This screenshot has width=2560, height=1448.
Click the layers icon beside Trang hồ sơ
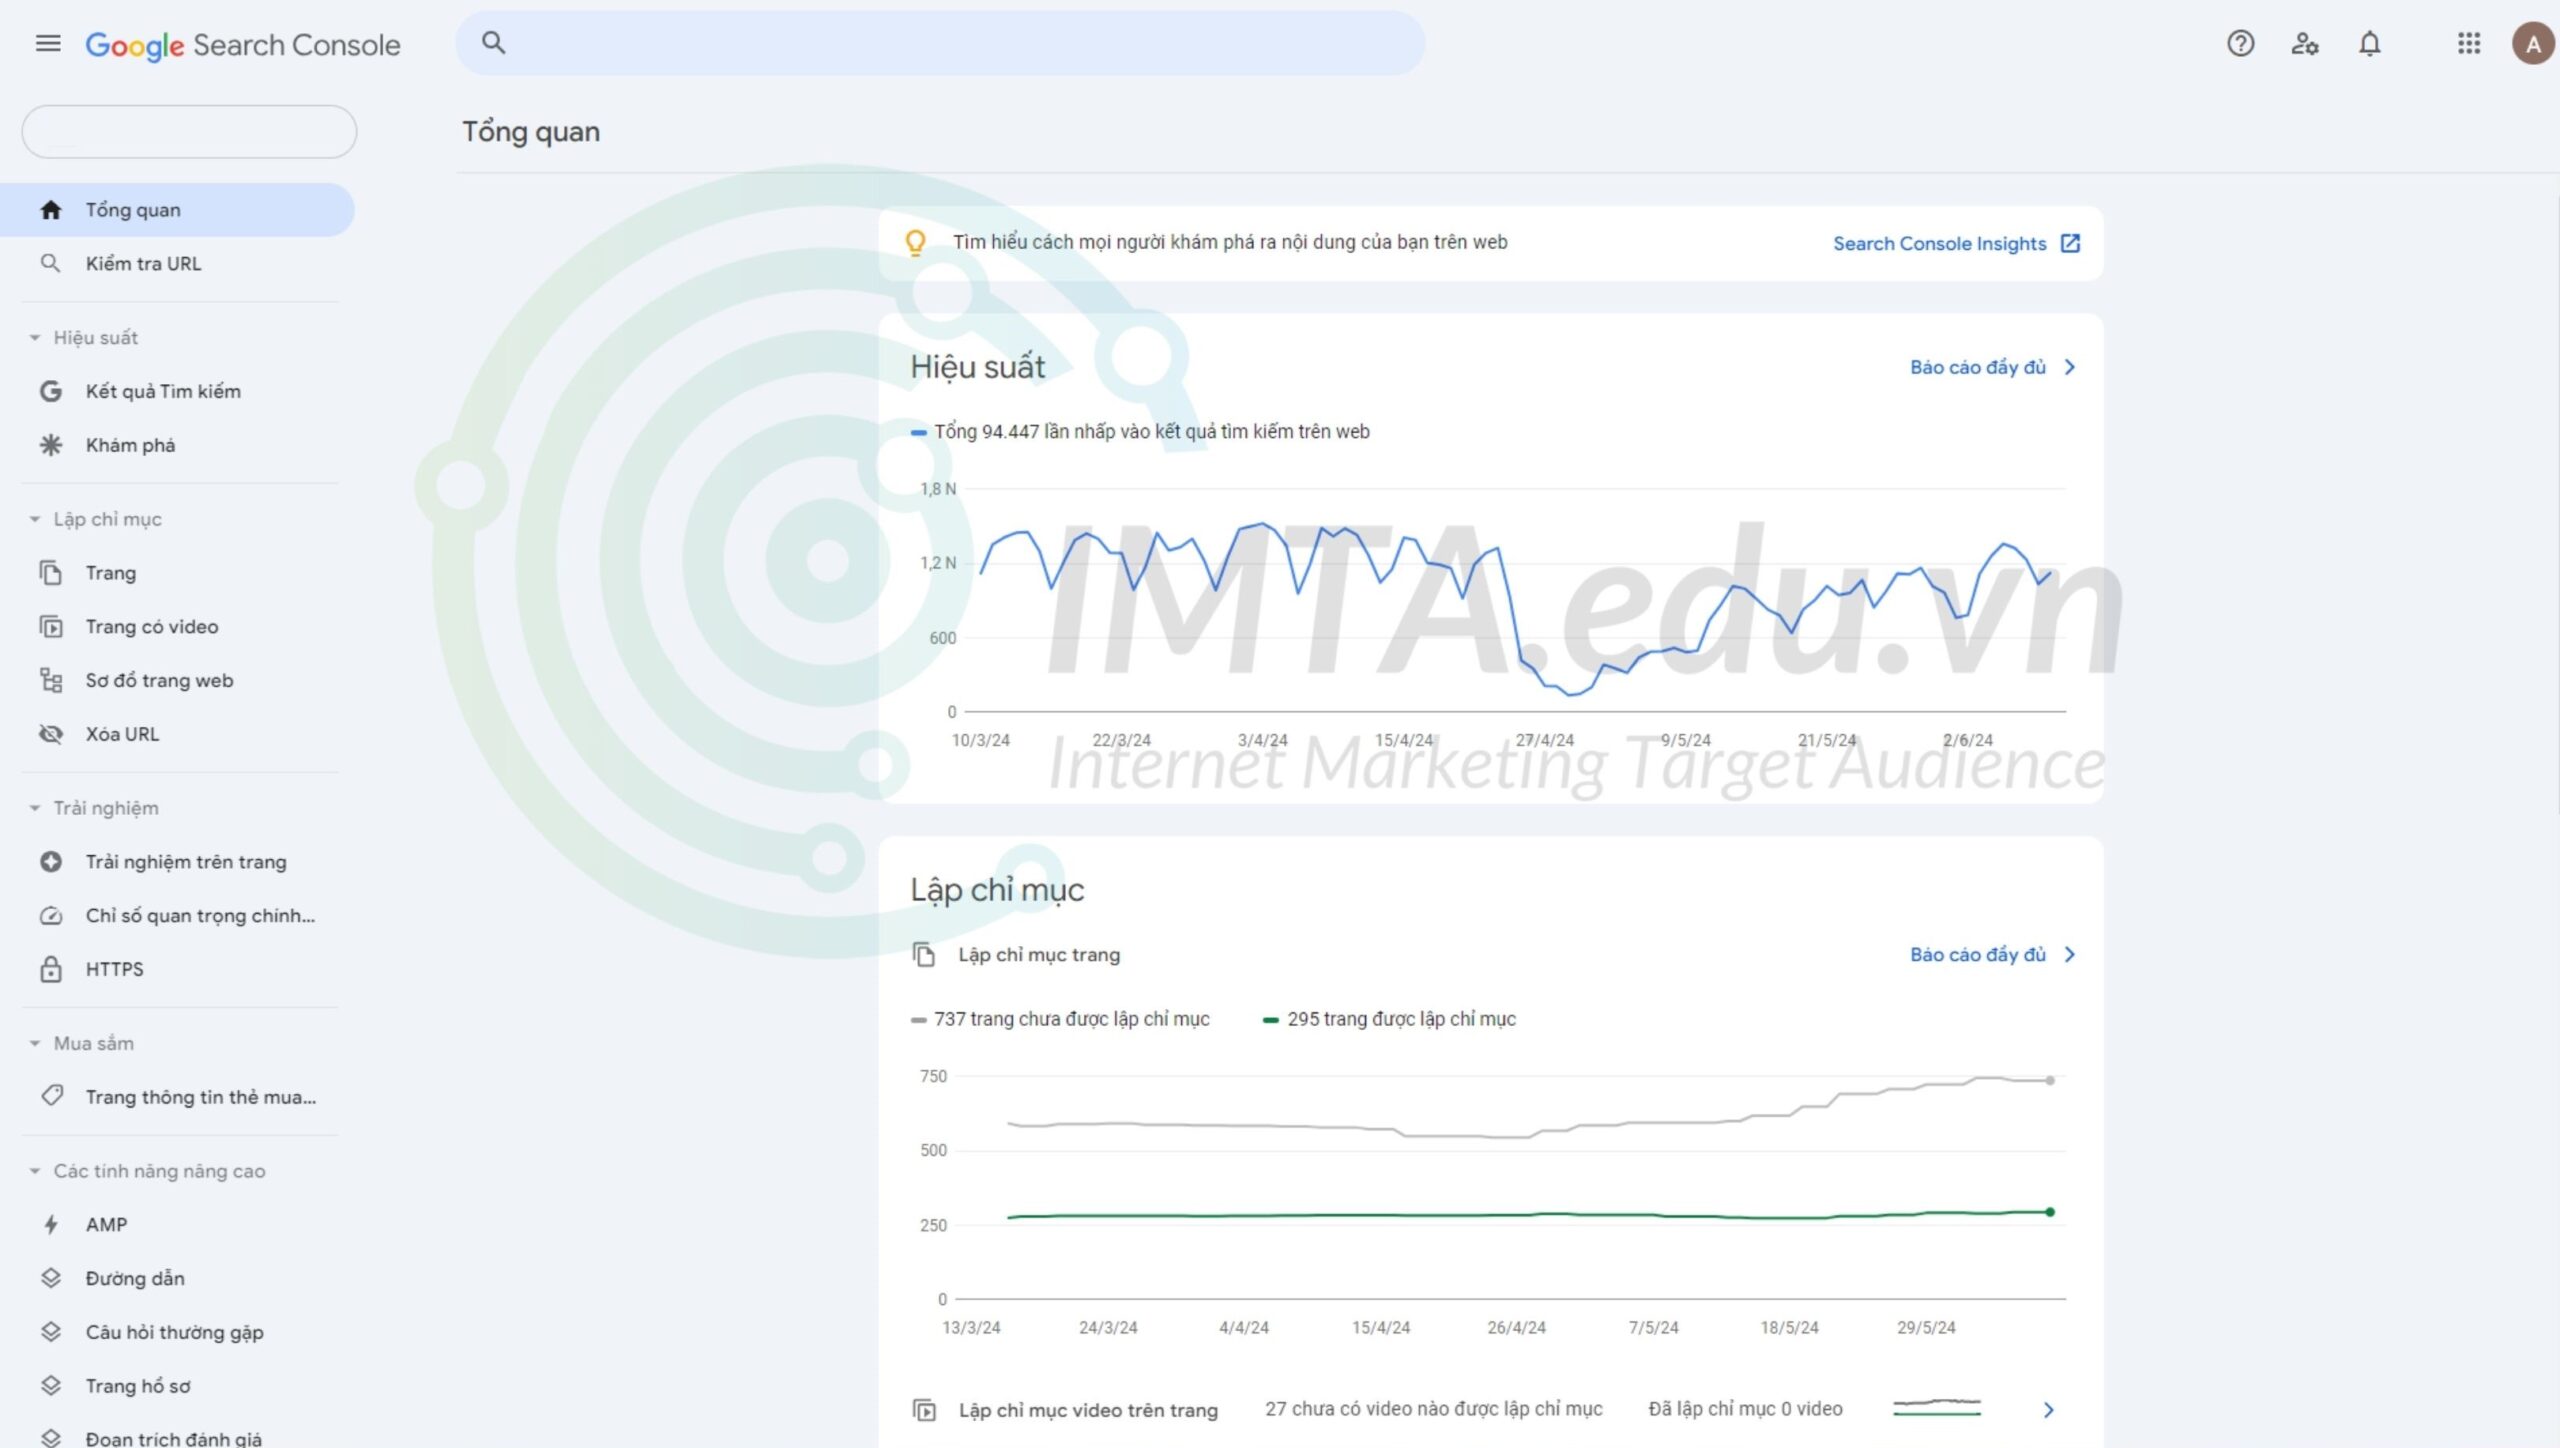[x=51, y=1386]
